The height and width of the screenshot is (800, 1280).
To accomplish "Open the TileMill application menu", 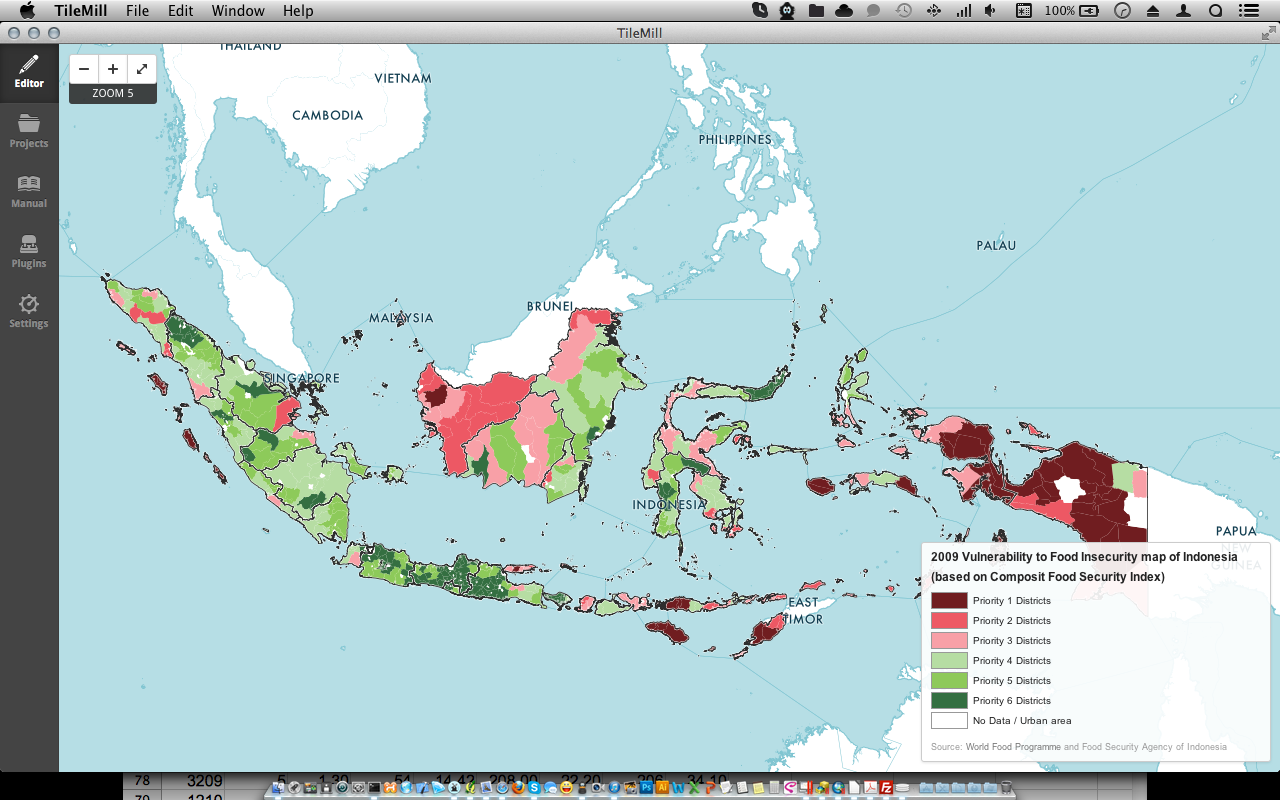I will (81, 10).
